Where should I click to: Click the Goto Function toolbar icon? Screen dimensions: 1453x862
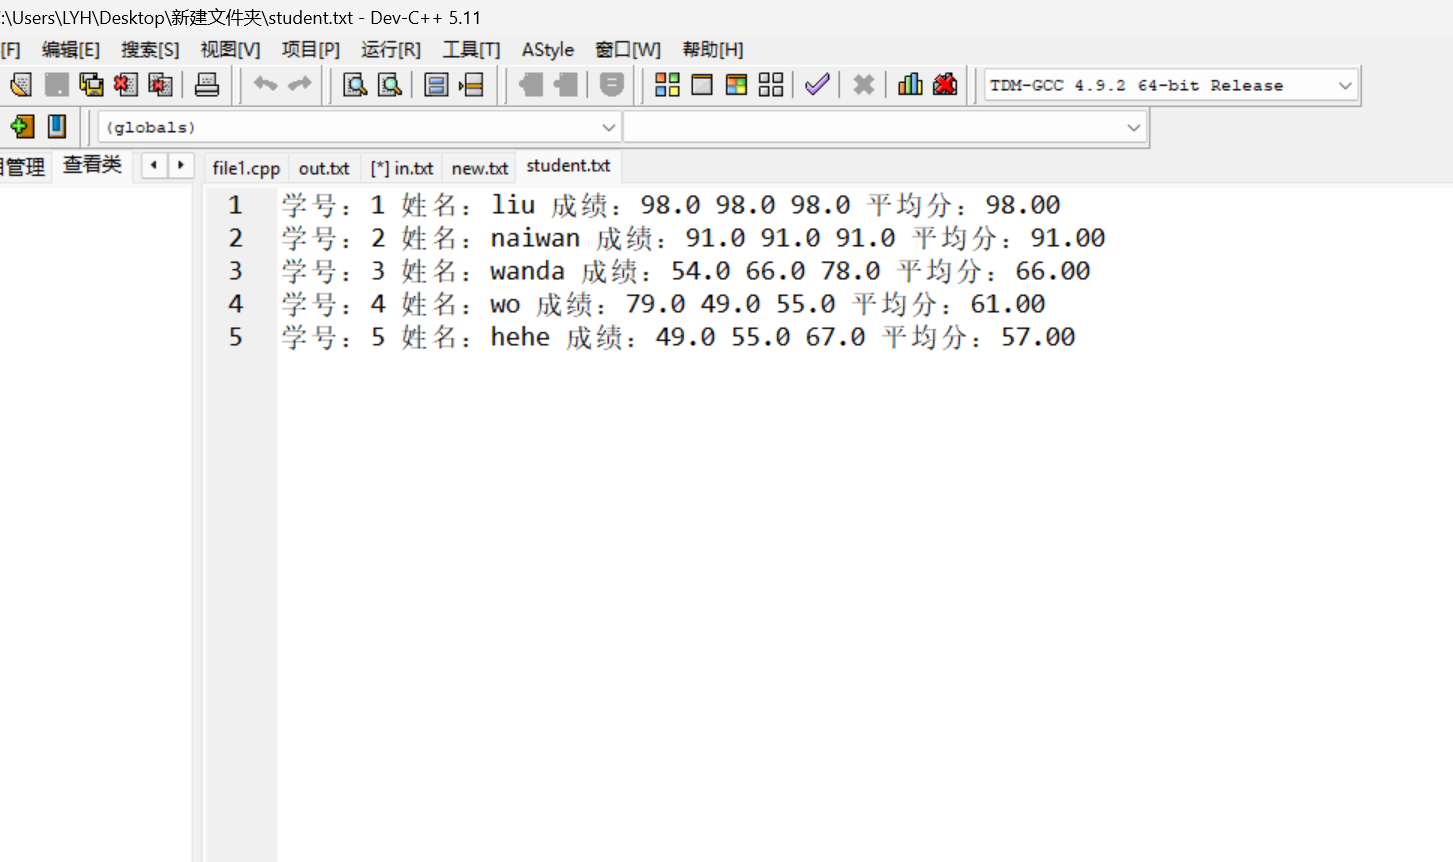pyautogui.click(x=436, y=85)
